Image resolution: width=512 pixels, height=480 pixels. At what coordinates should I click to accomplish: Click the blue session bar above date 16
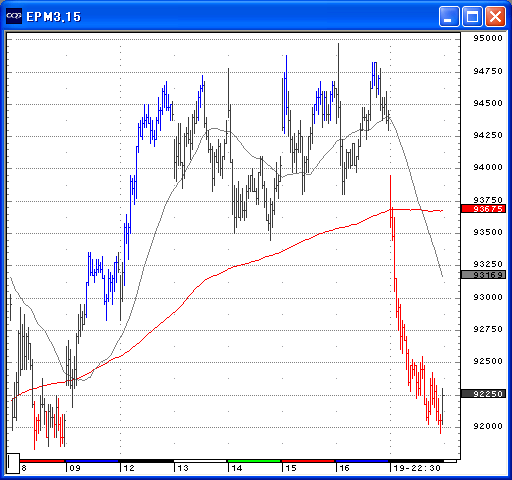pos(362,461)
